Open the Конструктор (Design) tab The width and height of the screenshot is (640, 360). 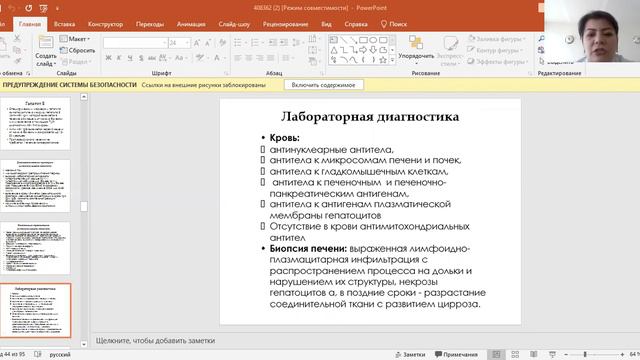click(105, 24)
